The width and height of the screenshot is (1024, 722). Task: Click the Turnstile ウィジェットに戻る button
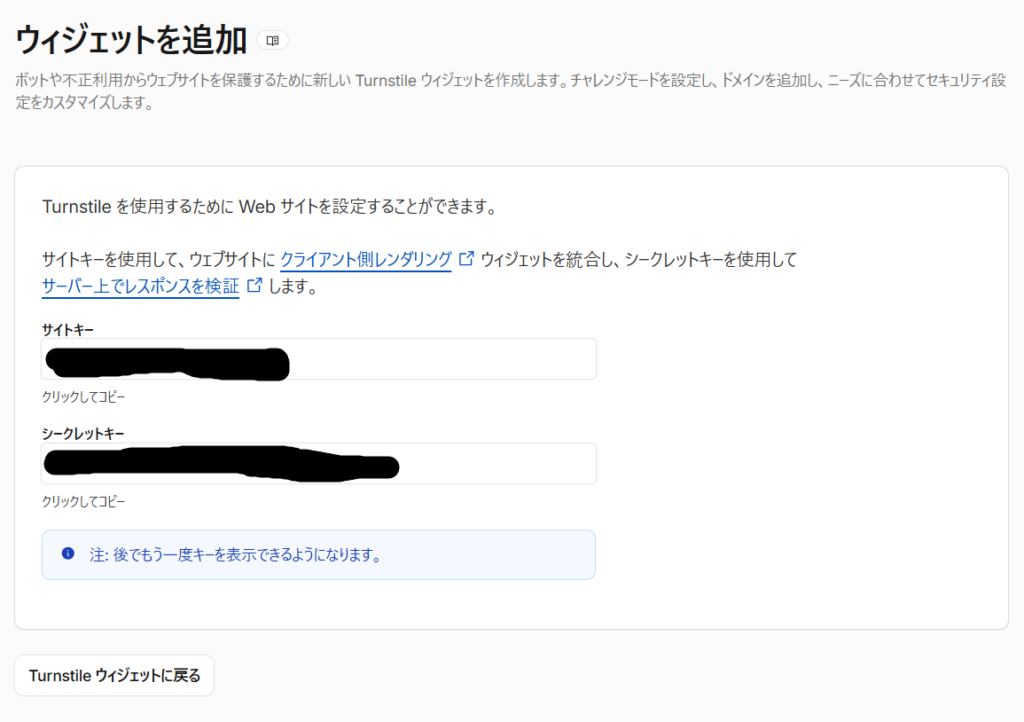[114, 676]
